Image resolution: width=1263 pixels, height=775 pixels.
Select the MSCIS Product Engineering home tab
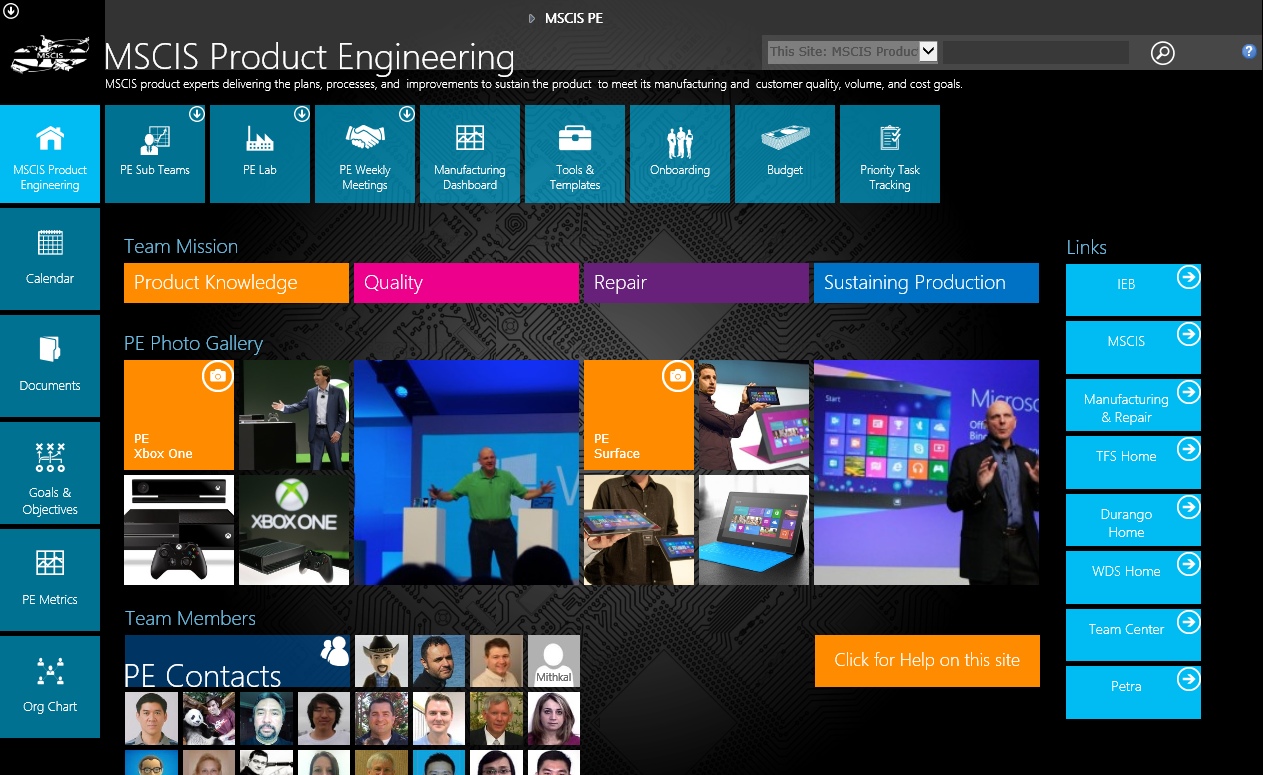pyautogui.click(x=50, y=154)
